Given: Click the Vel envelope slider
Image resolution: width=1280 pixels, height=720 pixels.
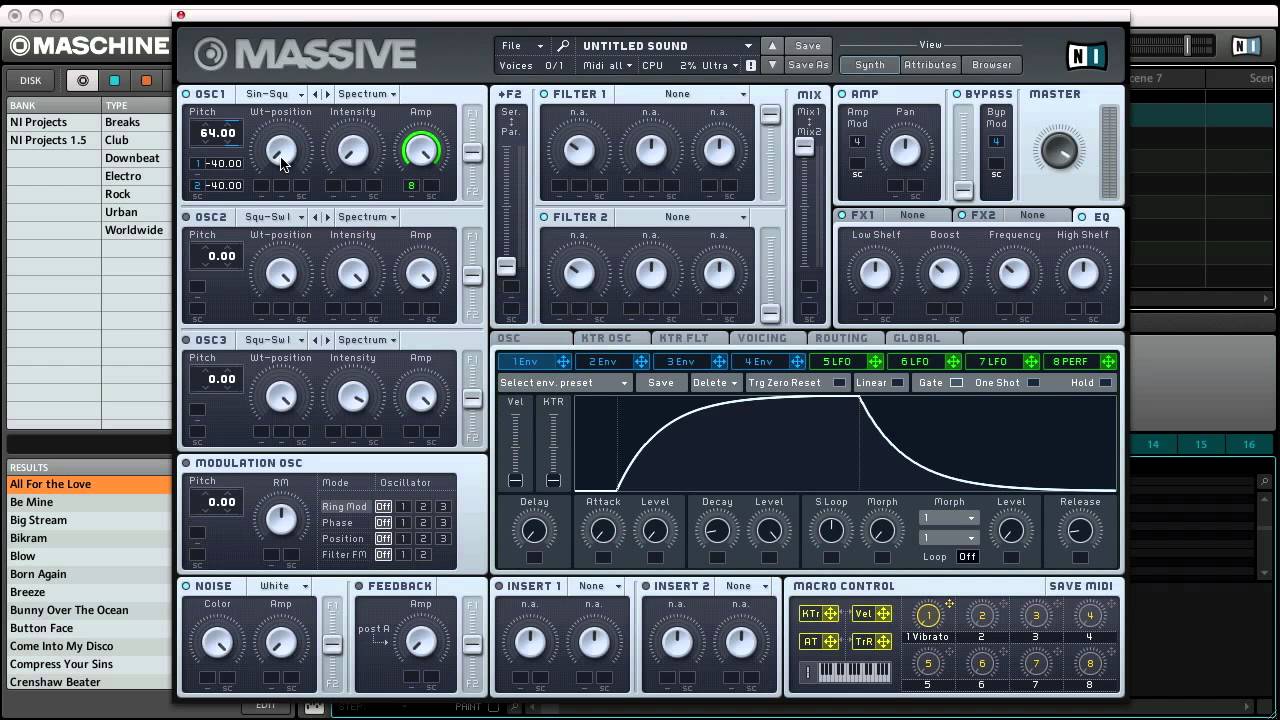Looking at the screenshot, I should [x=515, y=449].
